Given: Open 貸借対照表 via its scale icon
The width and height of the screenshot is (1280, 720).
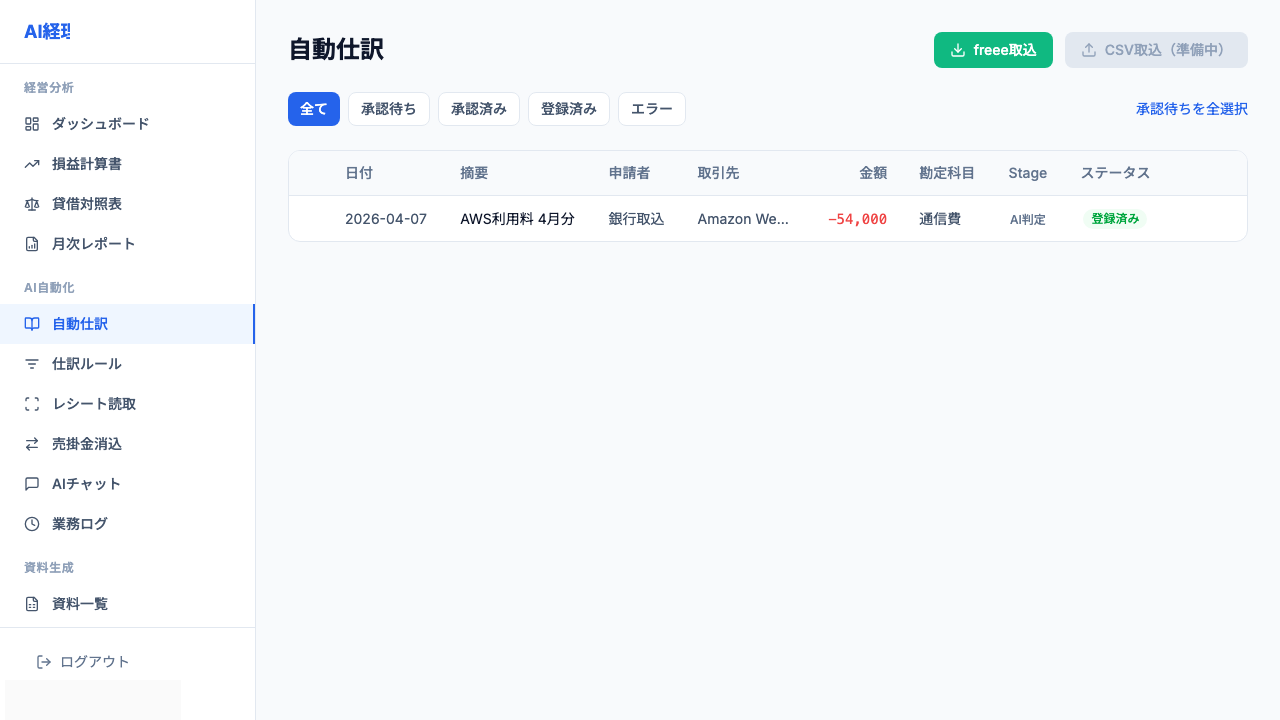Looking at the screenshot, I should coord(32,203).
